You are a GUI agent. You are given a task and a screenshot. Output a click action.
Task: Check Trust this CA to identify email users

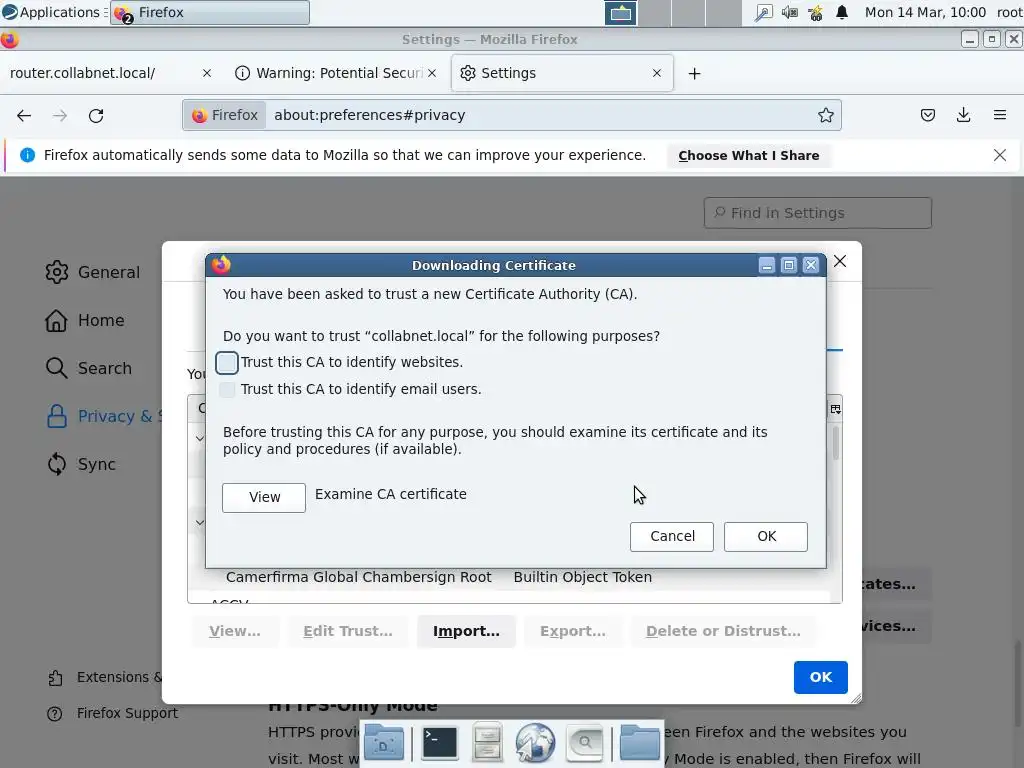[x=227, y=390]
